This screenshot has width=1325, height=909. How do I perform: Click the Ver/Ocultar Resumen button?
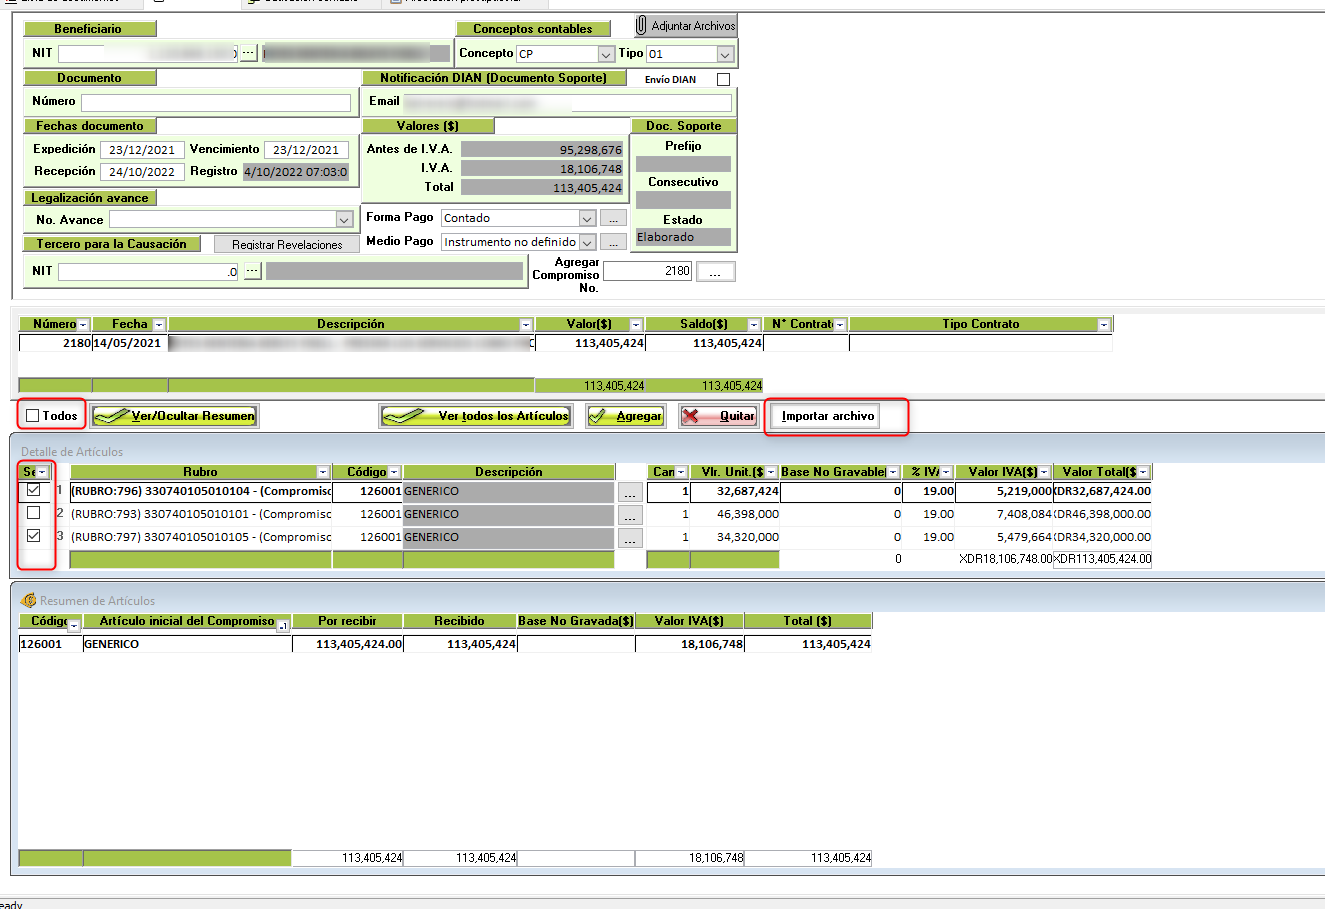[175, 416]
